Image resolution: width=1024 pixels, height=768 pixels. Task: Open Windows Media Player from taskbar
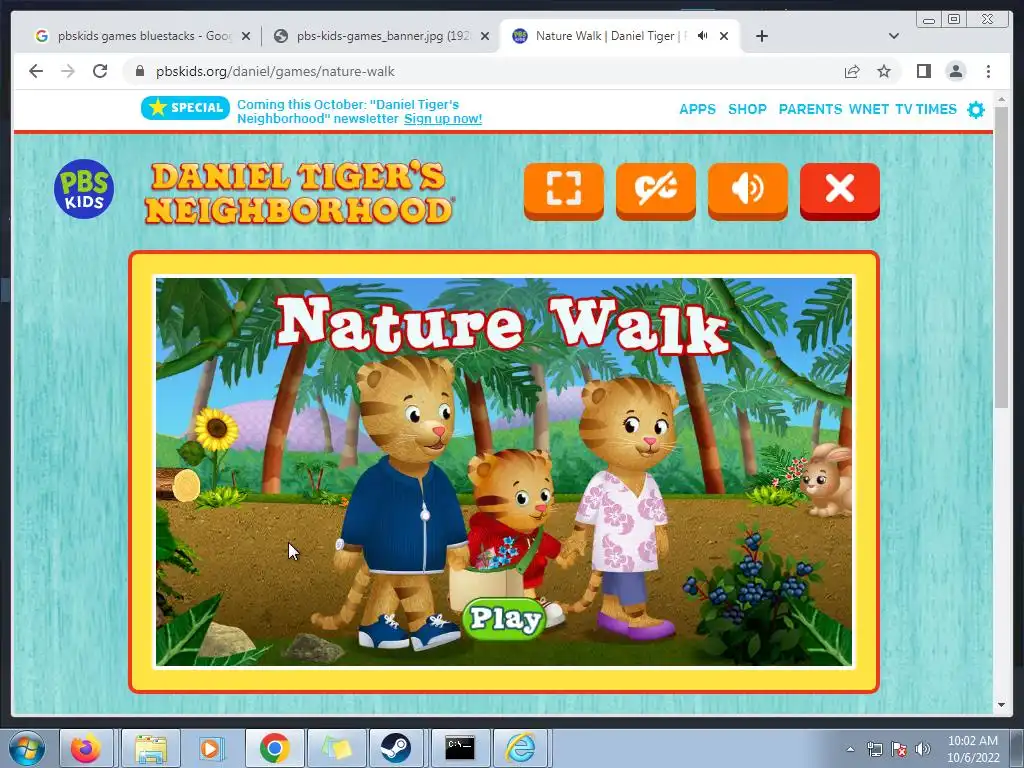click(x=211, y=748)
